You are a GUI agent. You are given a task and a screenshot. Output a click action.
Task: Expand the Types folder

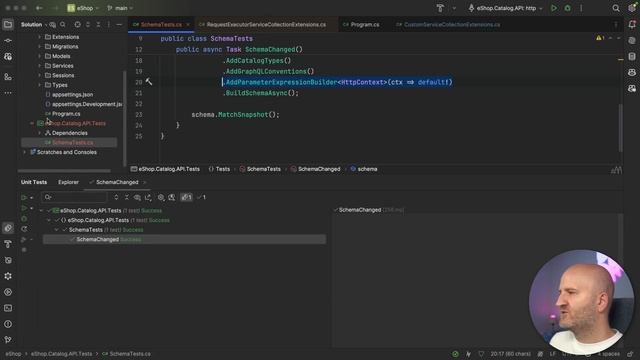(x=40, y=85)
